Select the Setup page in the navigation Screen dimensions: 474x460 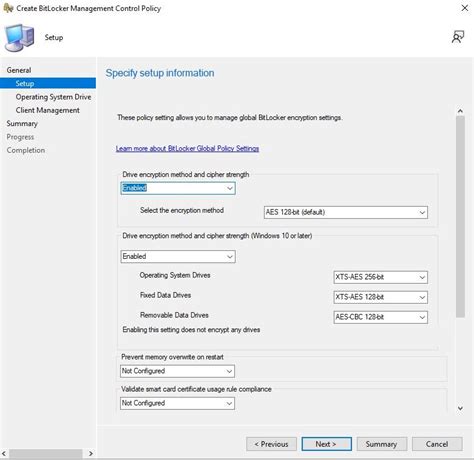point(48,83)
